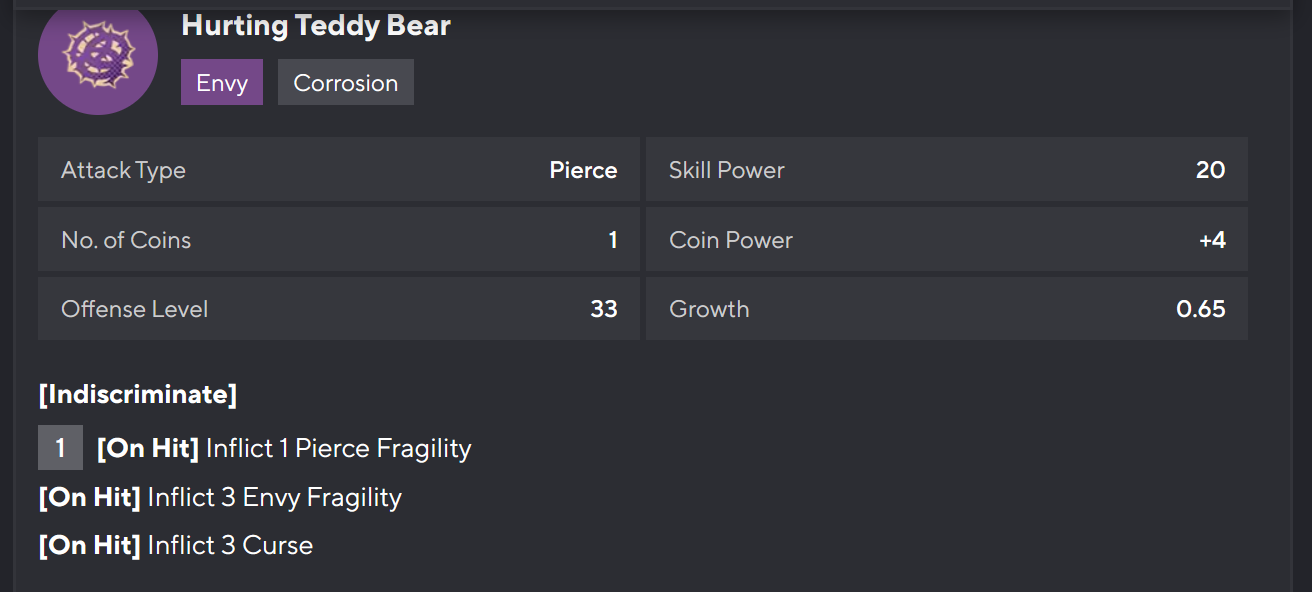Screen dimensions: 1312x592
Task: Click the Attack Type label
Action: [123, 170]
